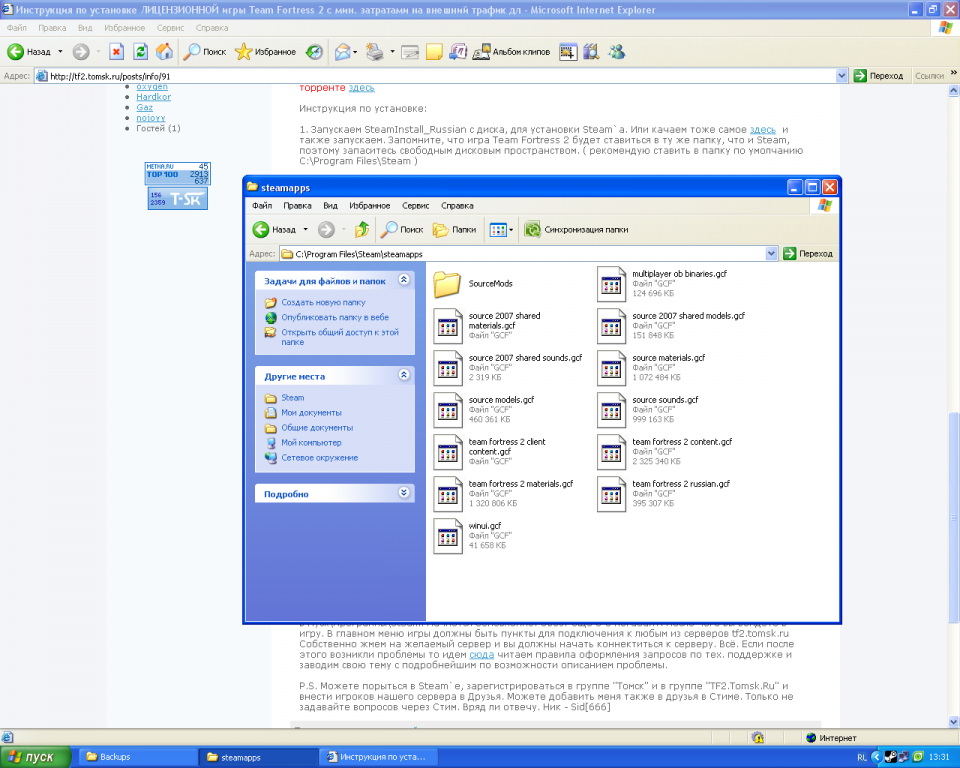Click the Folder Sync toolbar button
The image size is (960, 768).
577,230
